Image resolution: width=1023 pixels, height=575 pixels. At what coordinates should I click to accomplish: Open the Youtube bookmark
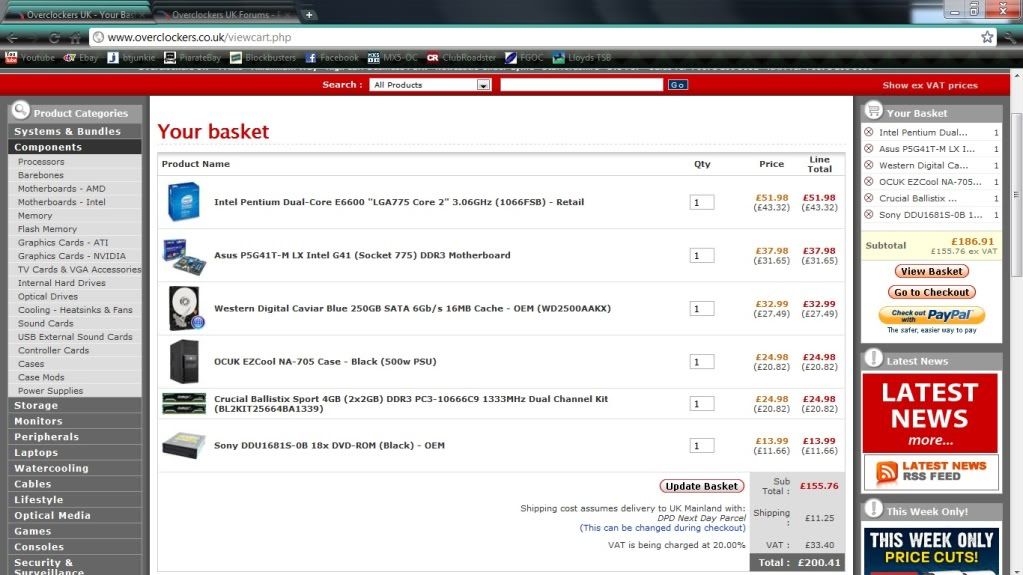[x=30, y=57]
